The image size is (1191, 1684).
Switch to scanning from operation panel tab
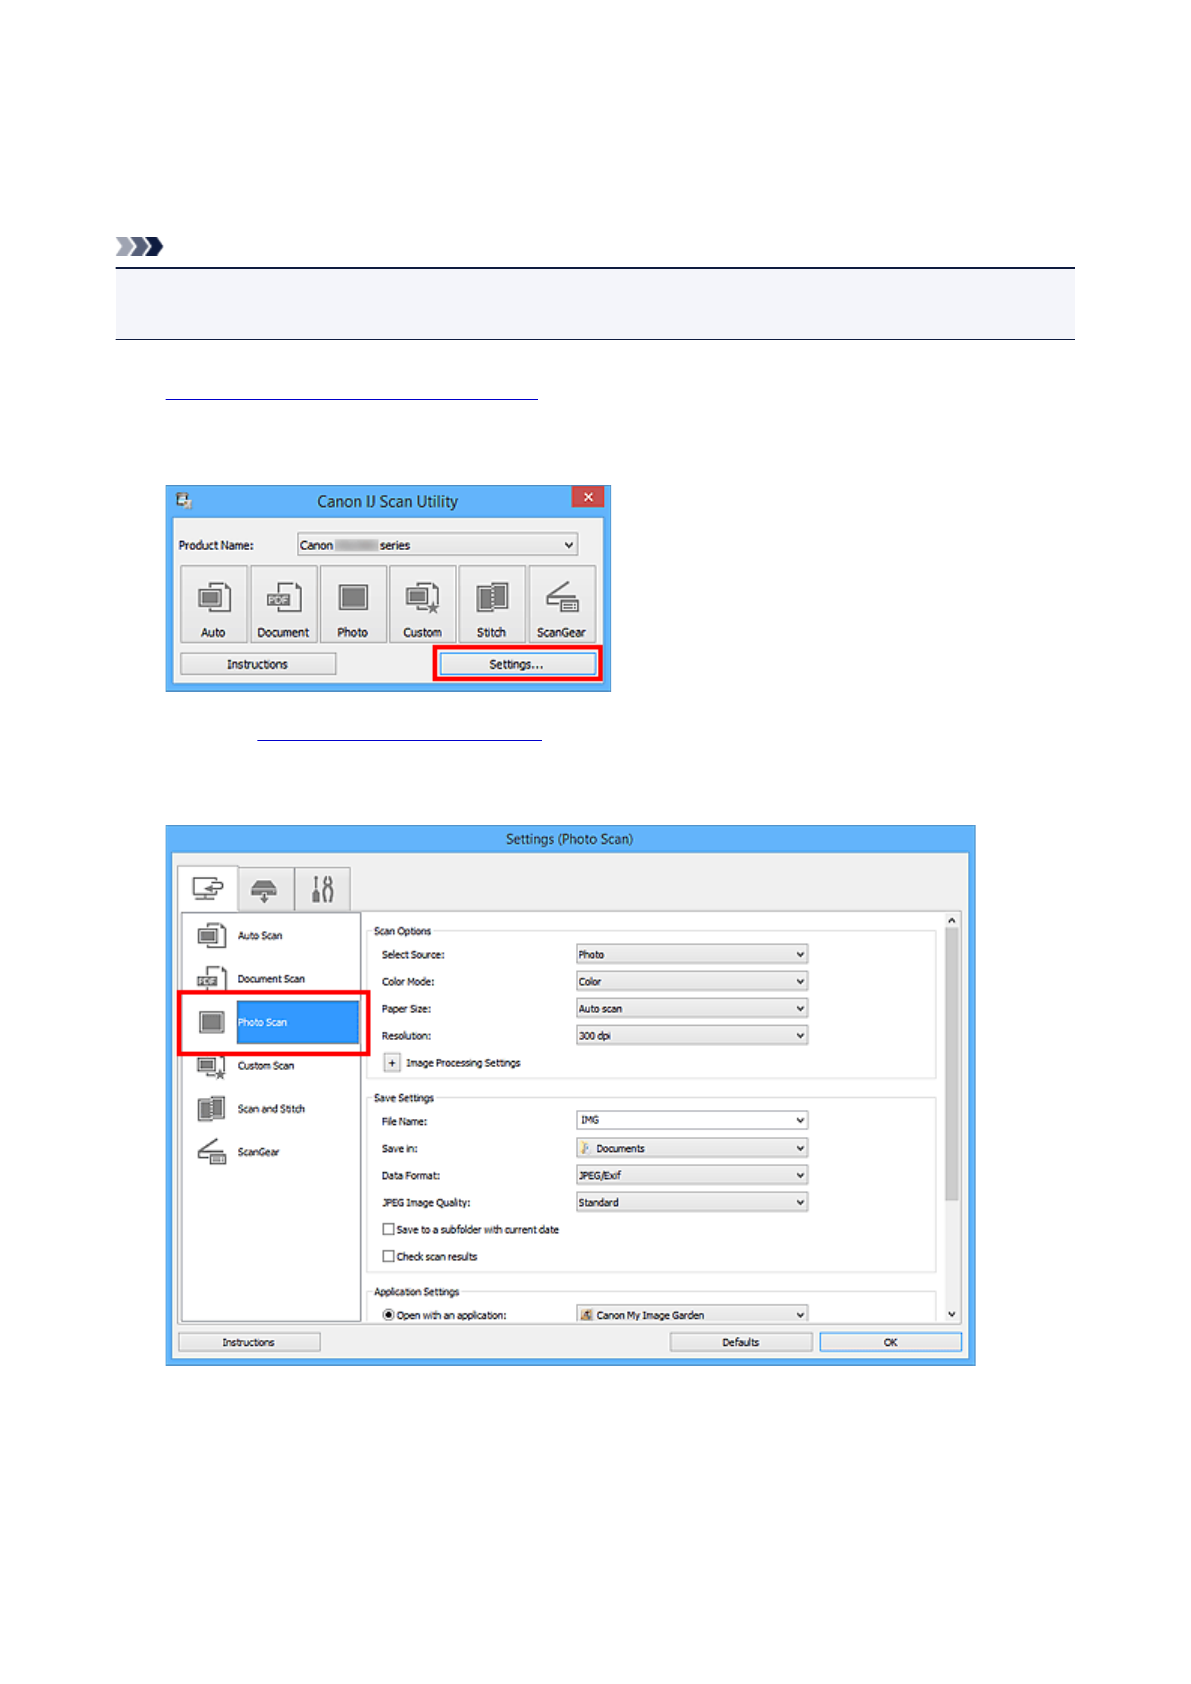tap(265, 889)
